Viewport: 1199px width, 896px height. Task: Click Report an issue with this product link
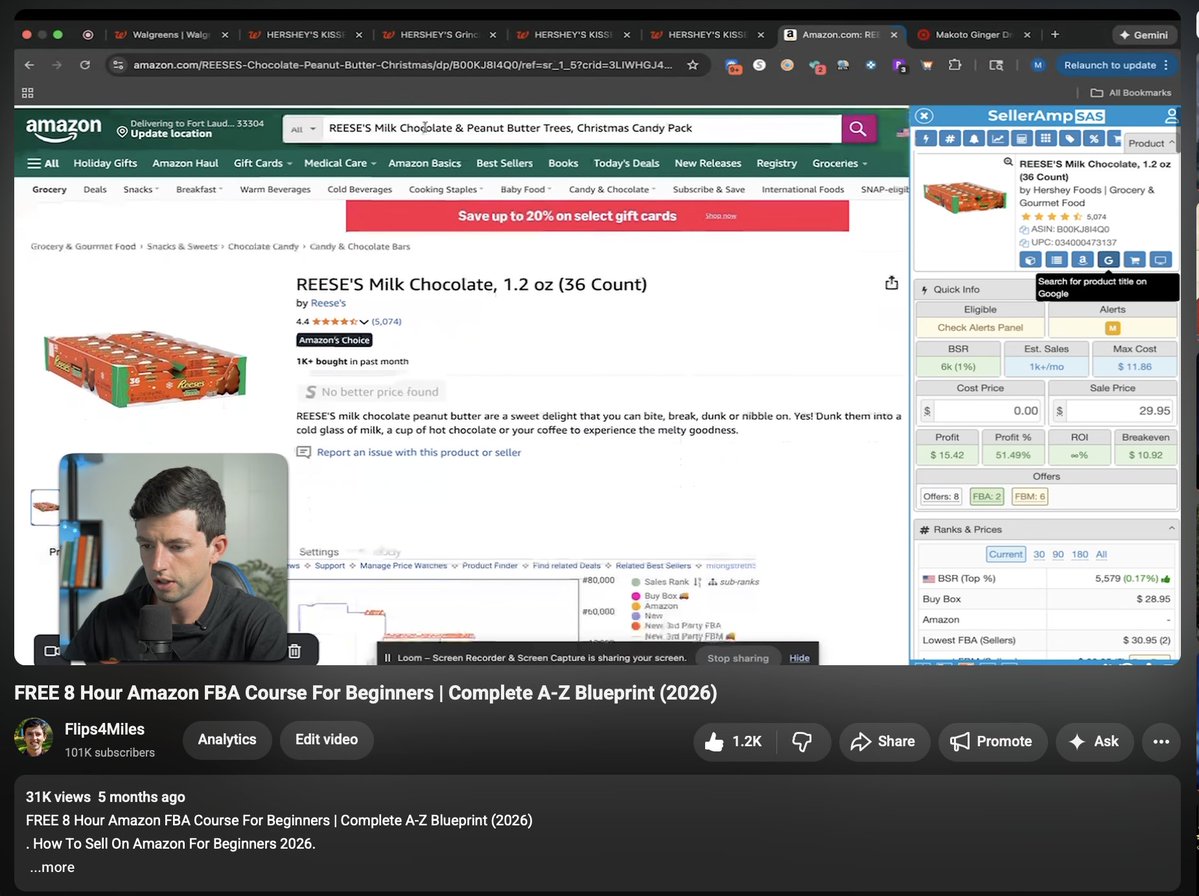418,453
